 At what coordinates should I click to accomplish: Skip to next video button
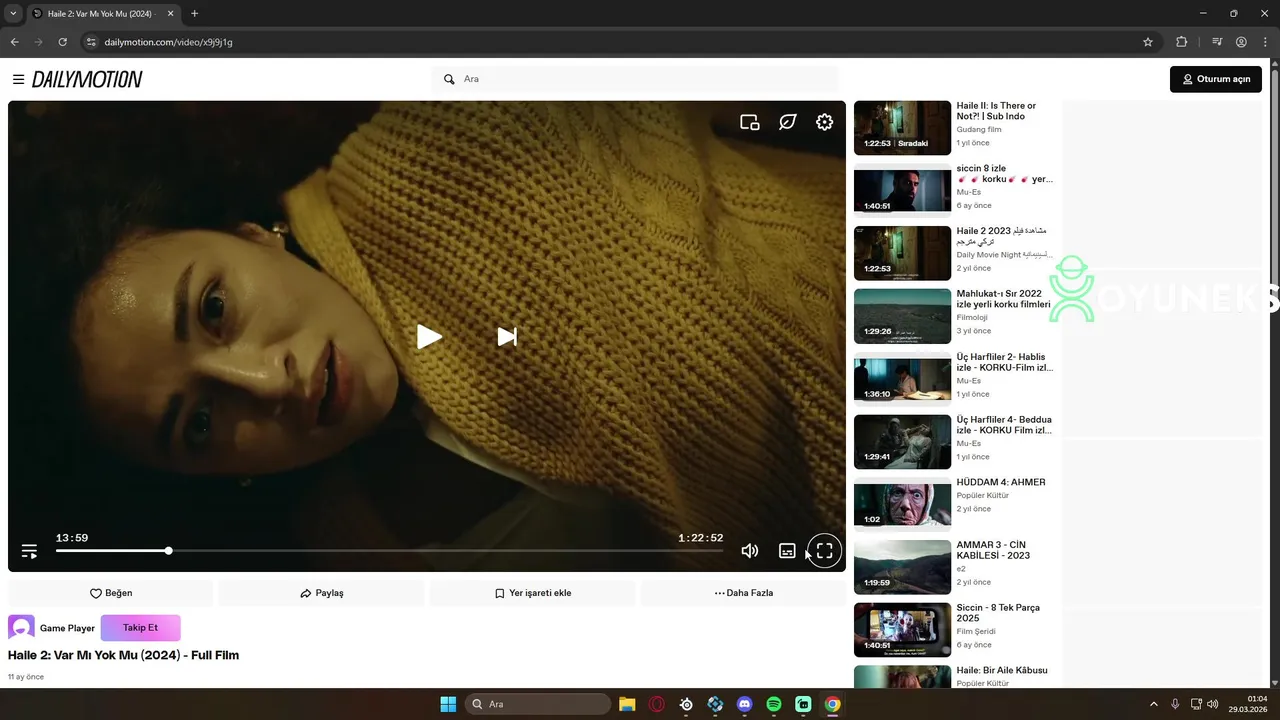(507, 337)
